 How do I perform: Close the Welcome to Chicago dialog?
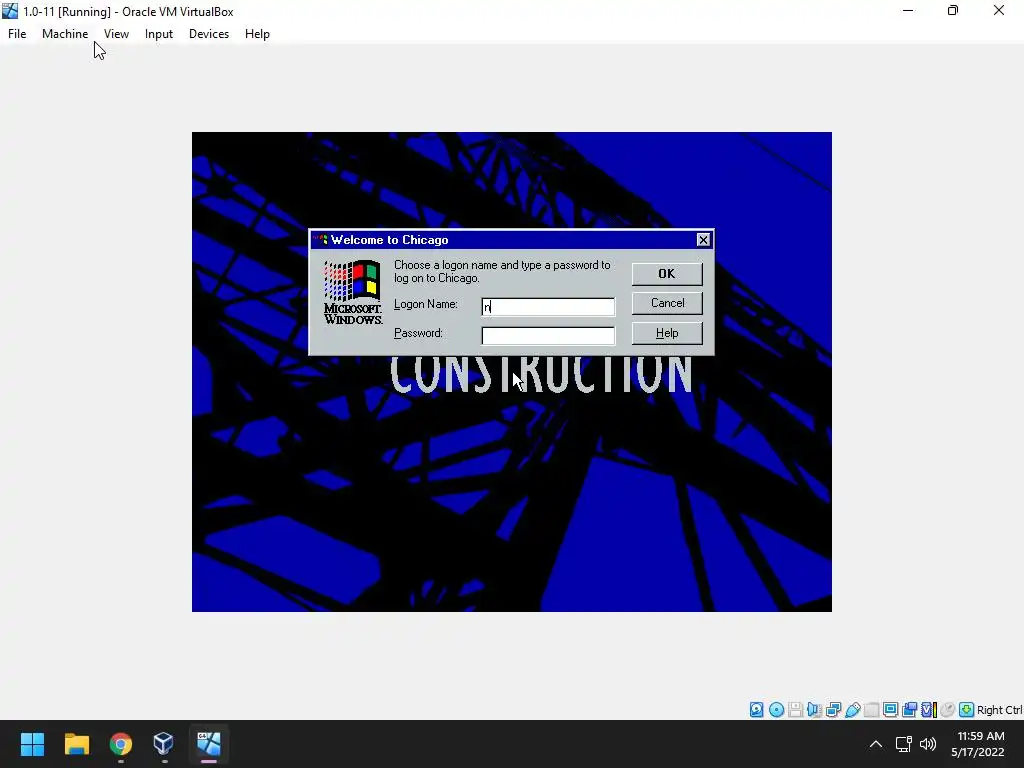pos(703,240)
